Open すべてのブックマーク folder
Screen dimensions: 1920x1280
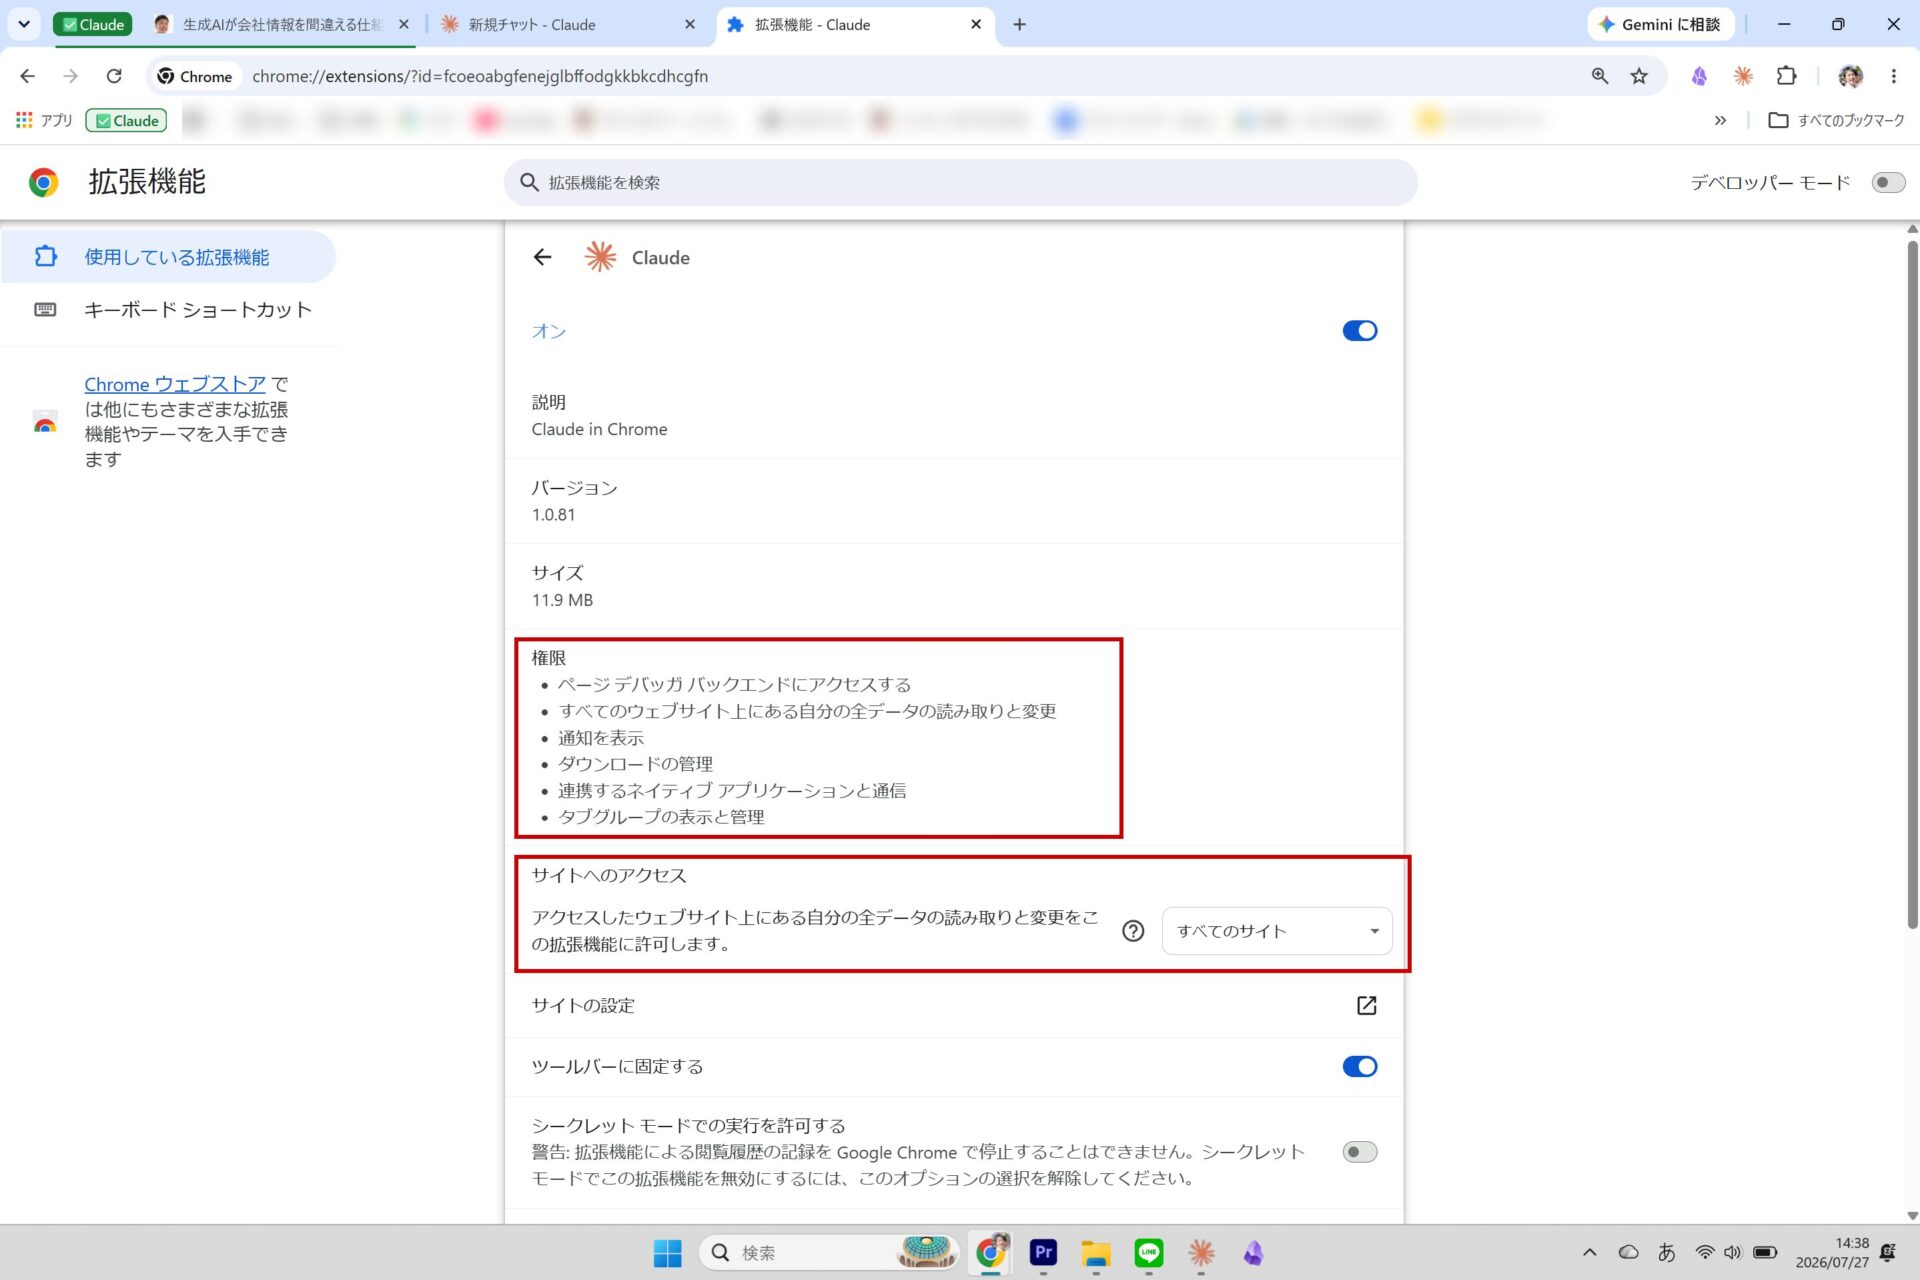point(1836,120)
